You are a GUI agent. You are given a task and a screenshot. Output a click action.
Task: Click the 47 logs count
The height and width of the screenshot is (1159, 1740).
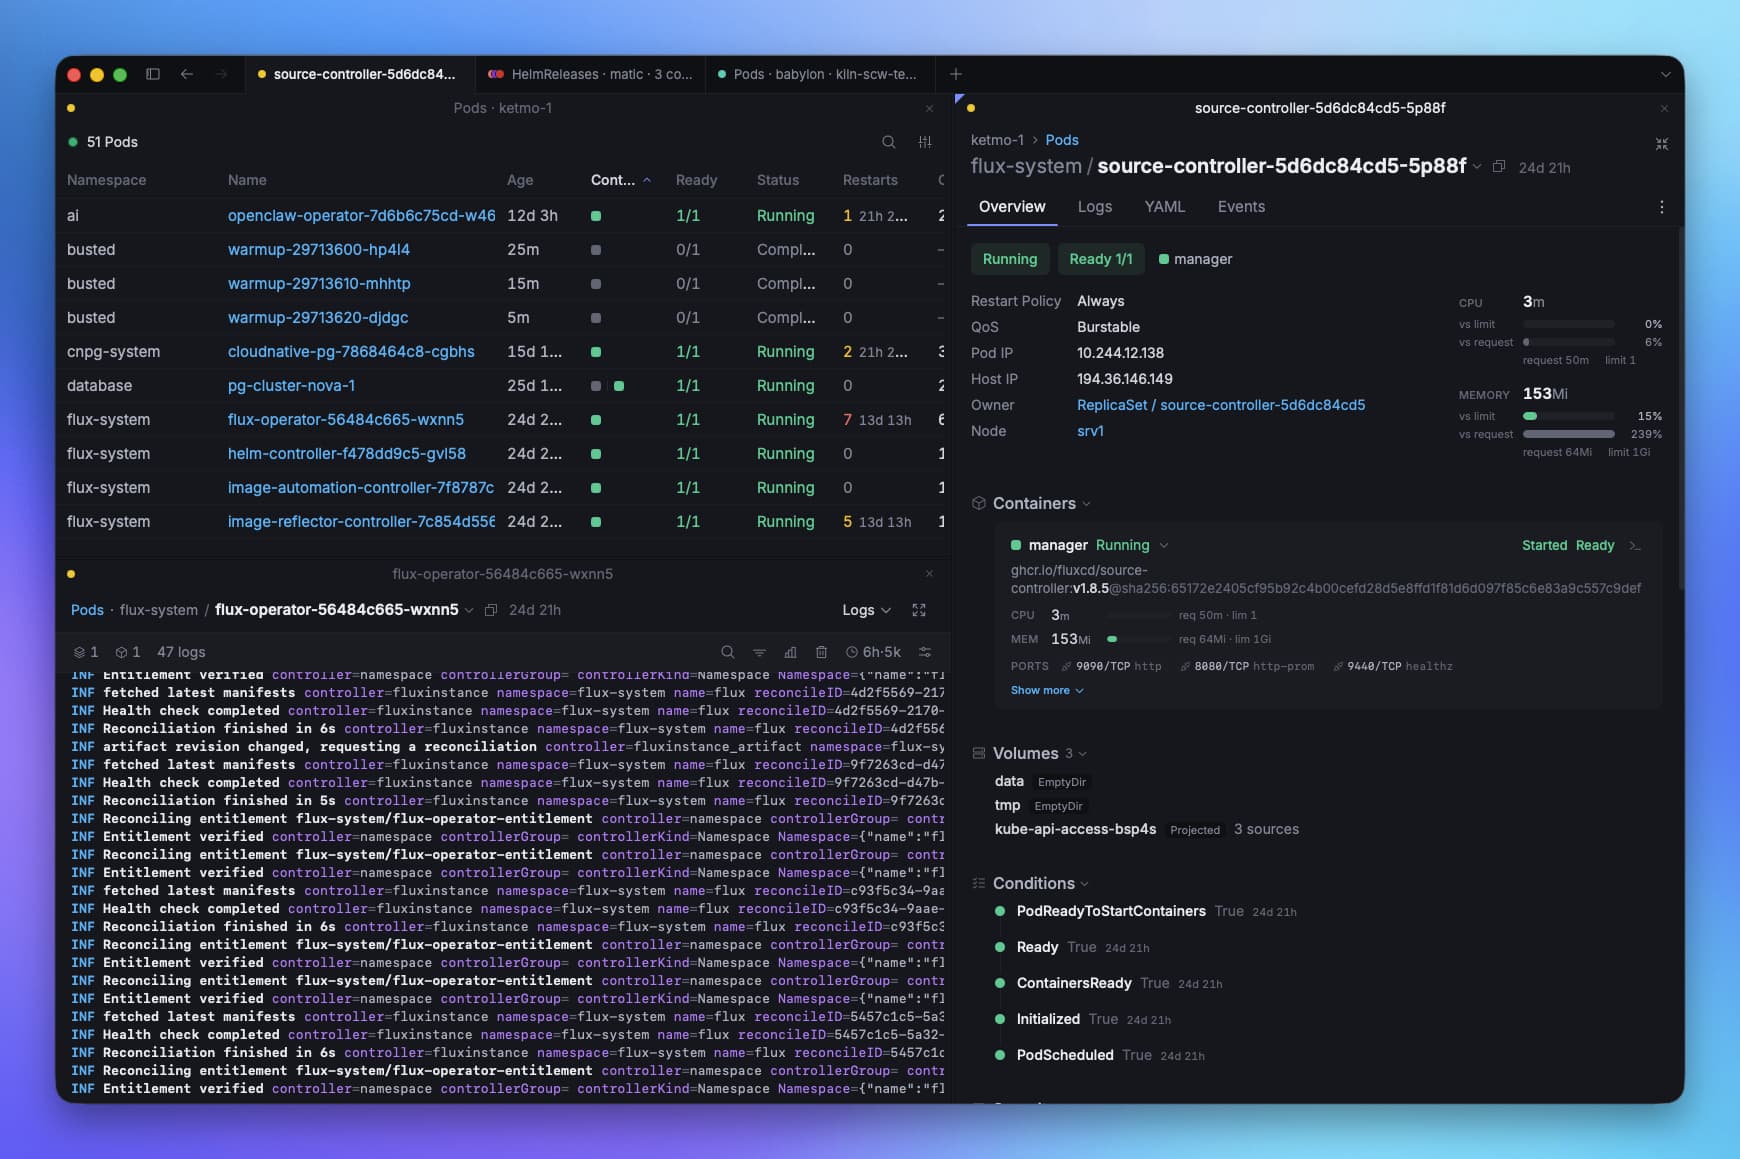181,652
